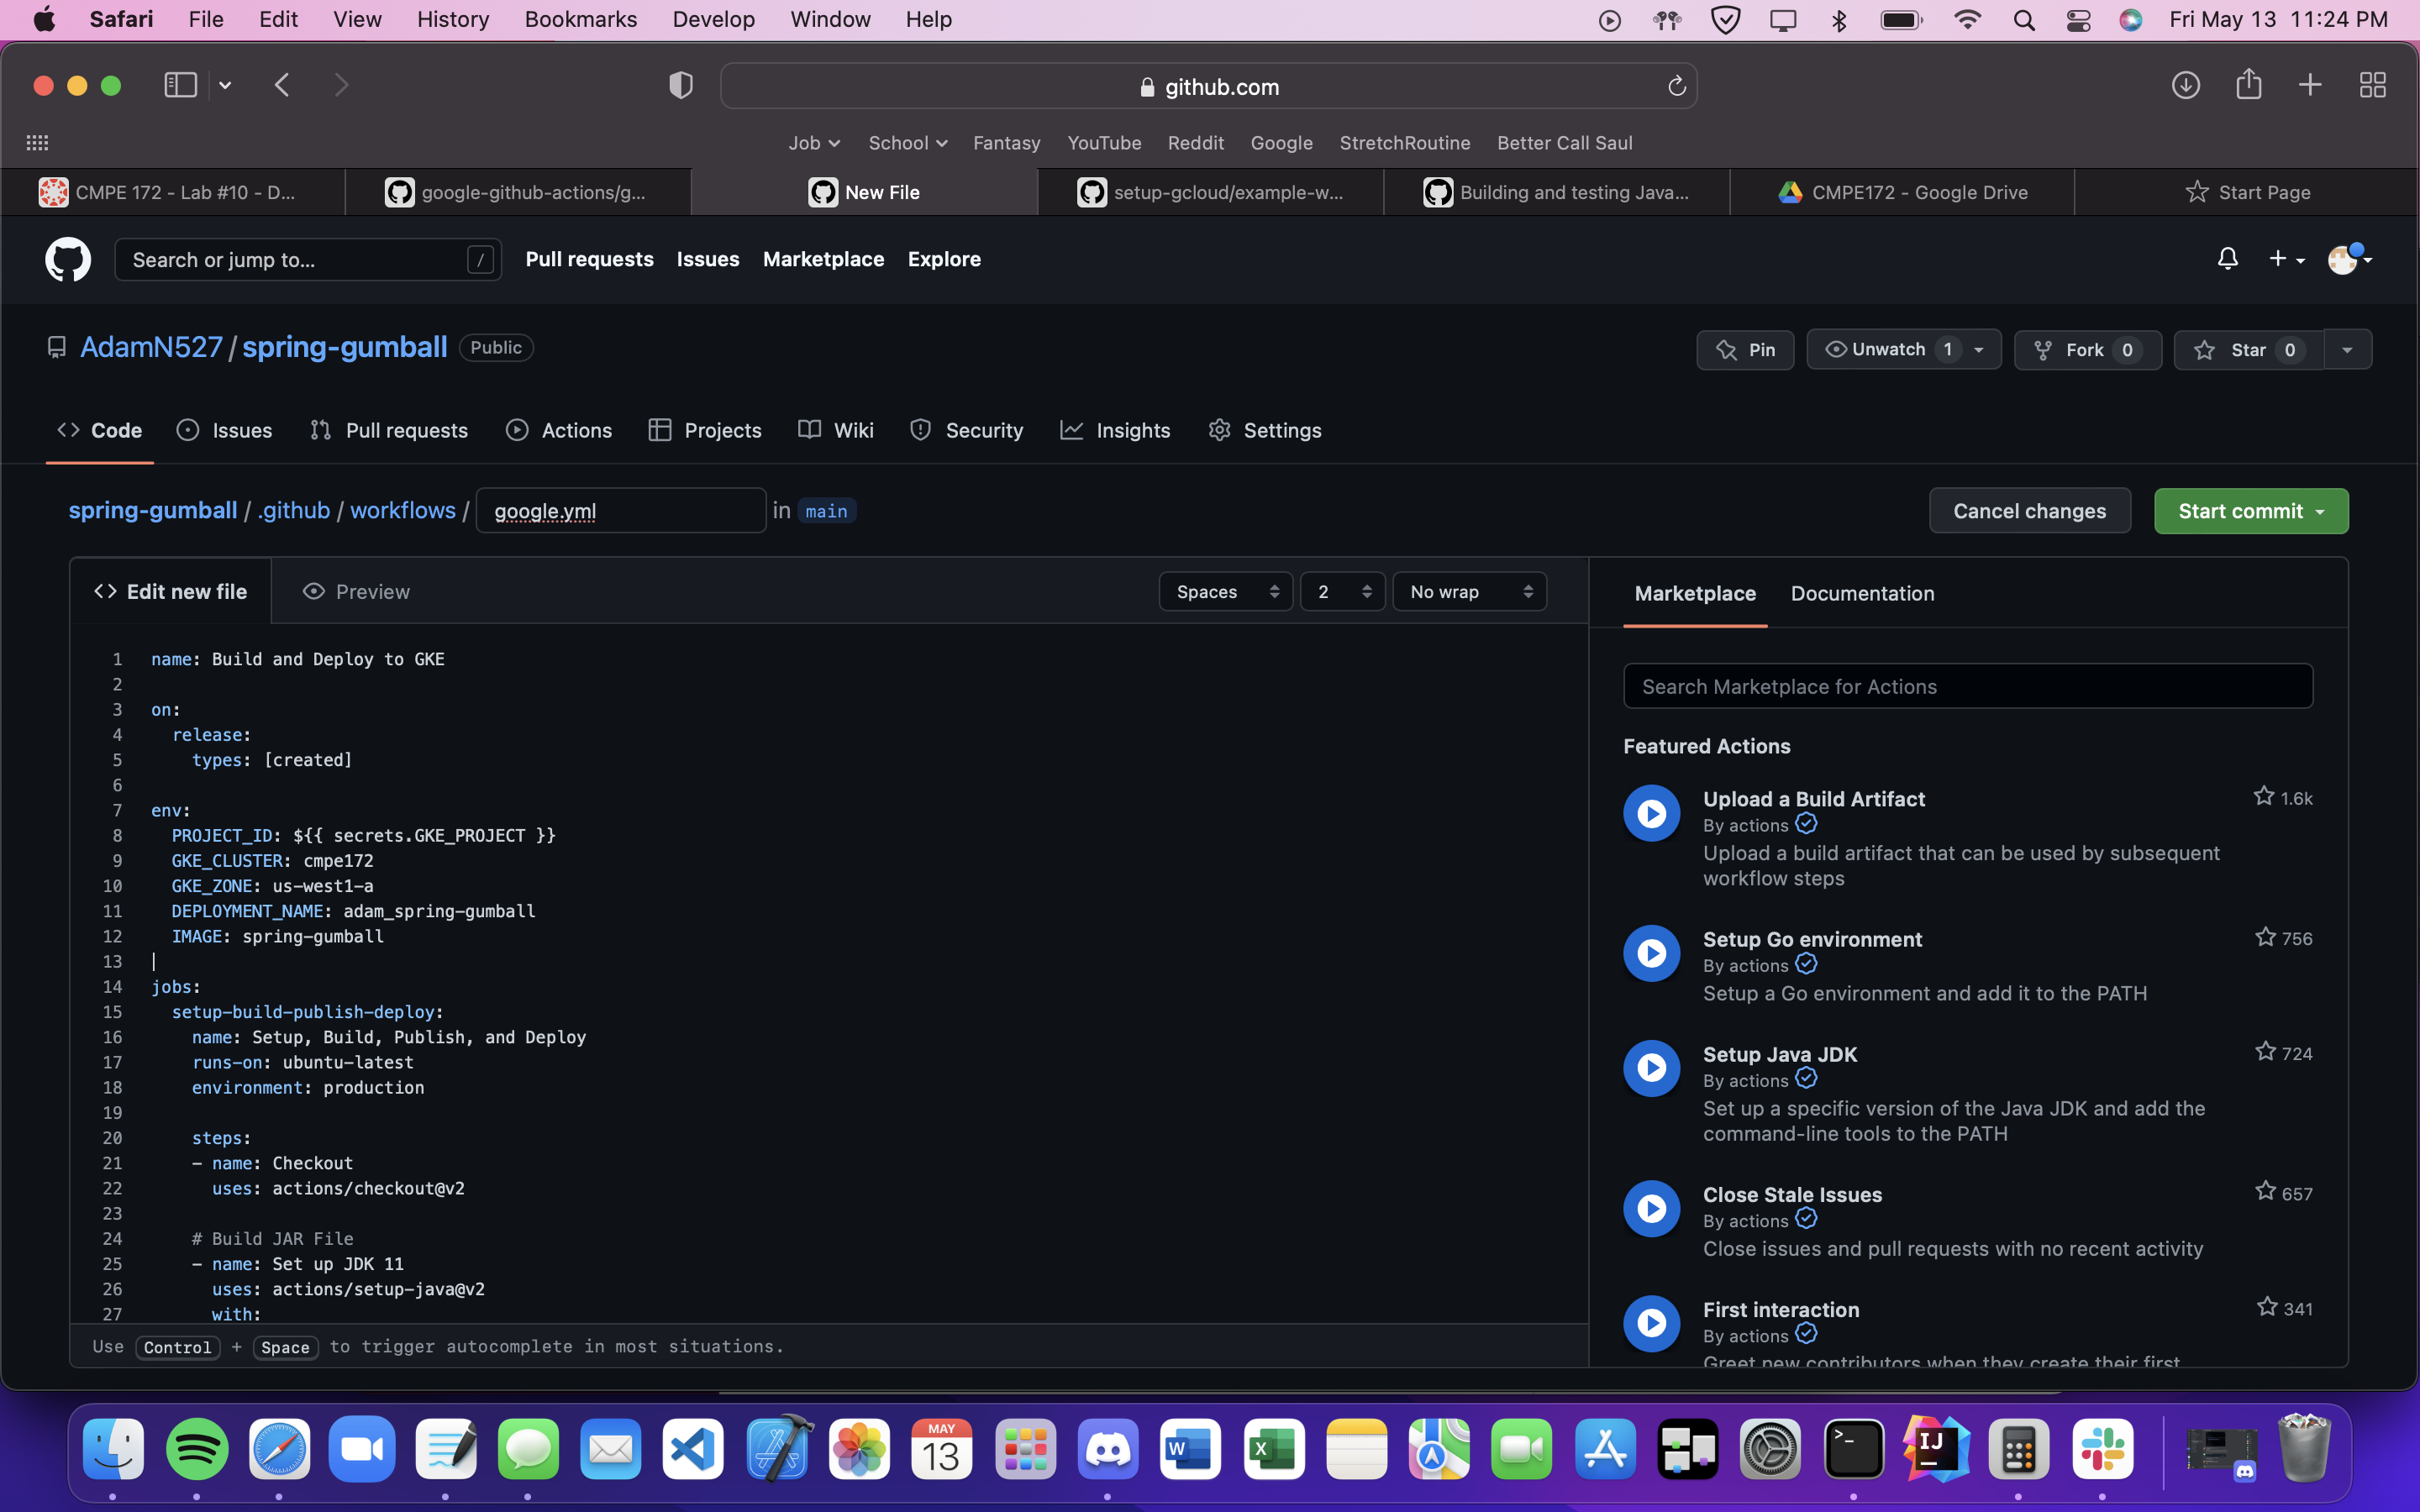Open the workflows breadcrumb link
This screenshot has height=1512, width=2420.
402,511
